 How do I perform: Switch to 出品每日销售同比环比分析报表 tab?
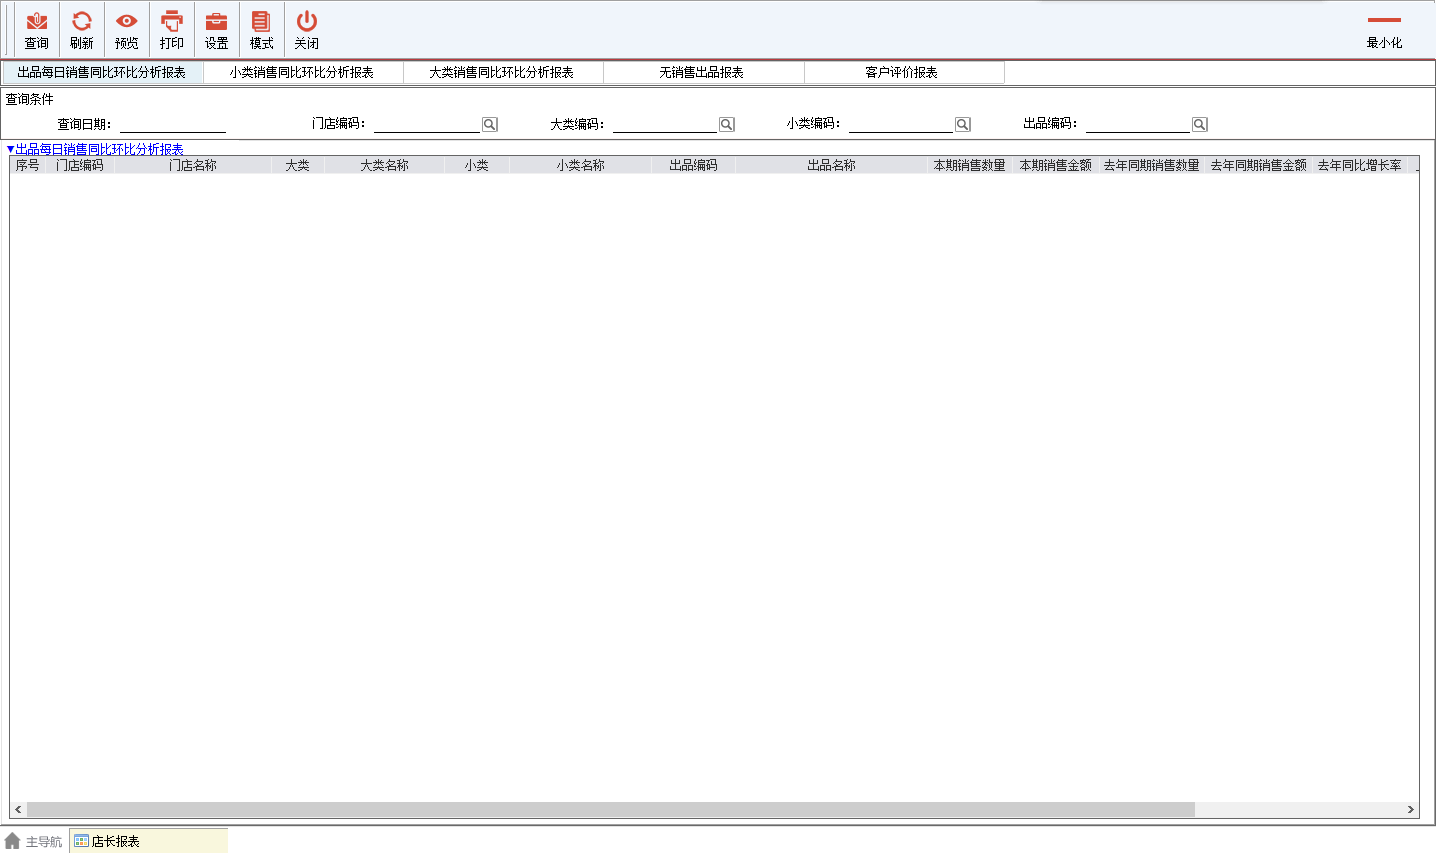click(x=102, y=72)
